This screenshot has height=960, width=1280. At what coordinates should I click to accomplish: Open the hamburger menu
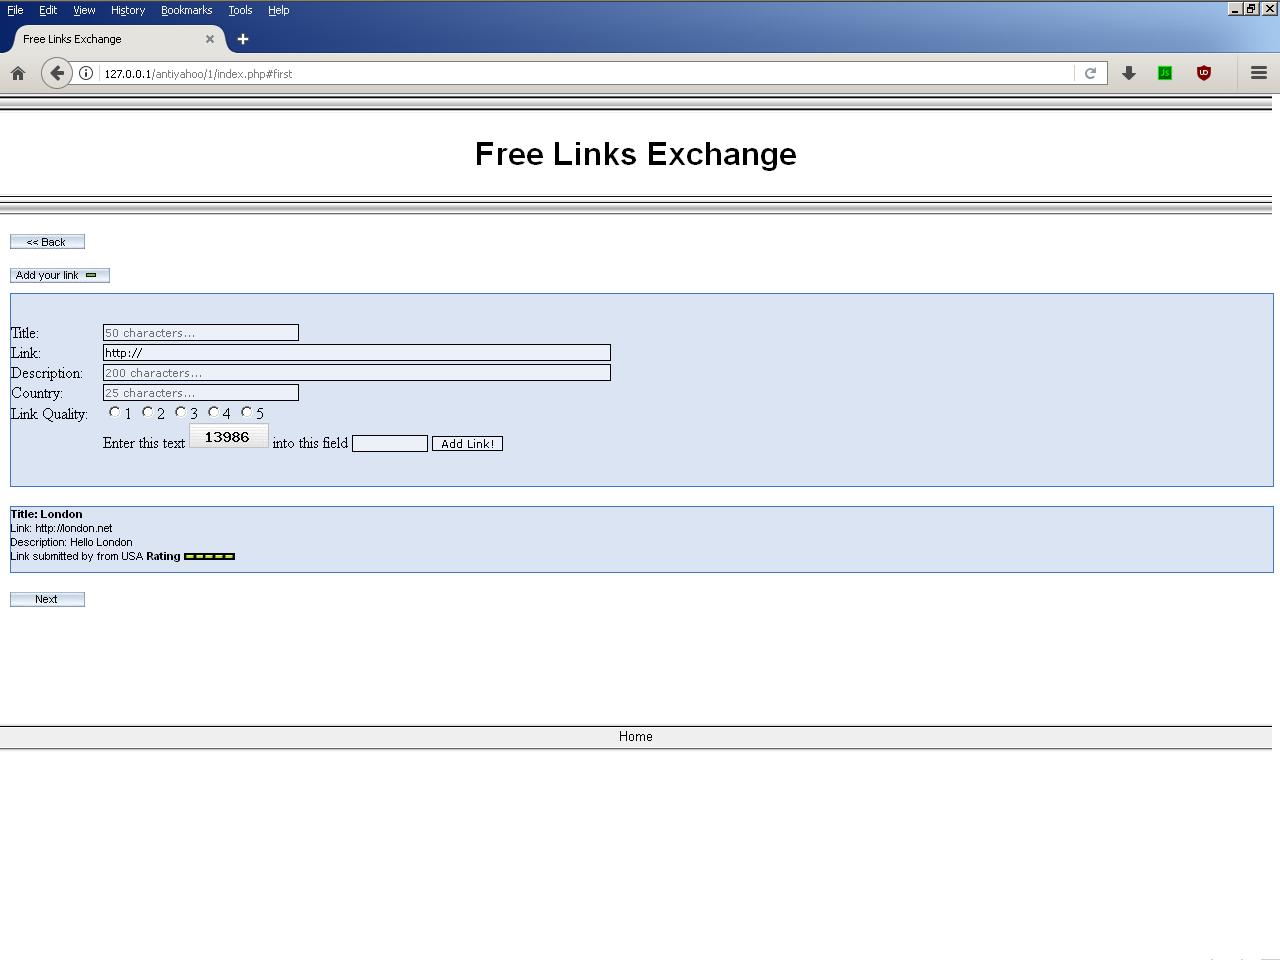[x=1259, y=73]
